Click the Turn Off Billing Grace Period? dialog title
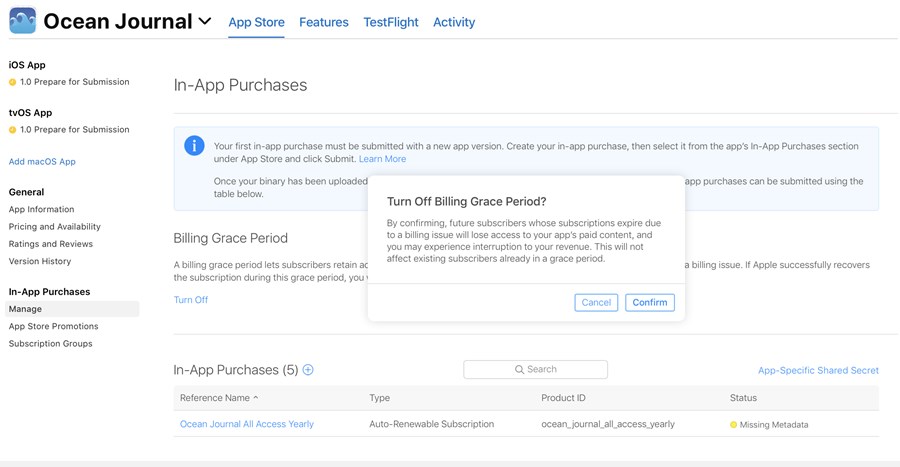This screenshot has height=467, width=900. point(467,201)
